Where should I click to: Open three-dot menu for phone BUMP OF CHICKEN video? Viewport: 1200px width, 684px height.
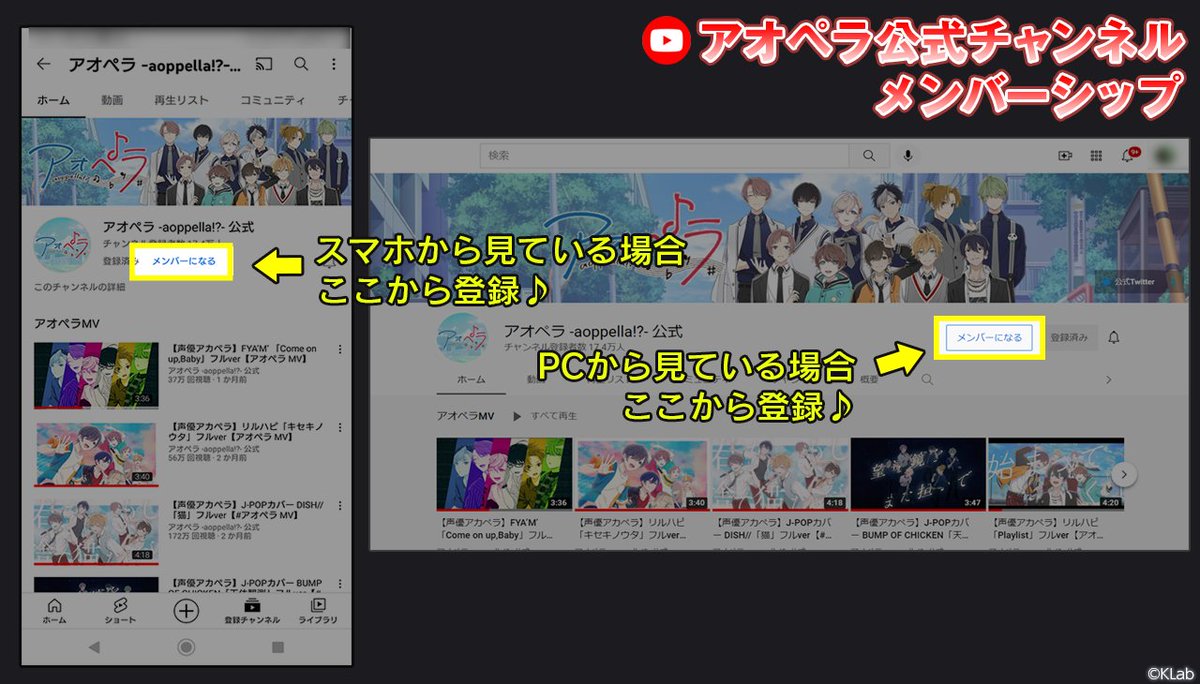click(340, 584)
